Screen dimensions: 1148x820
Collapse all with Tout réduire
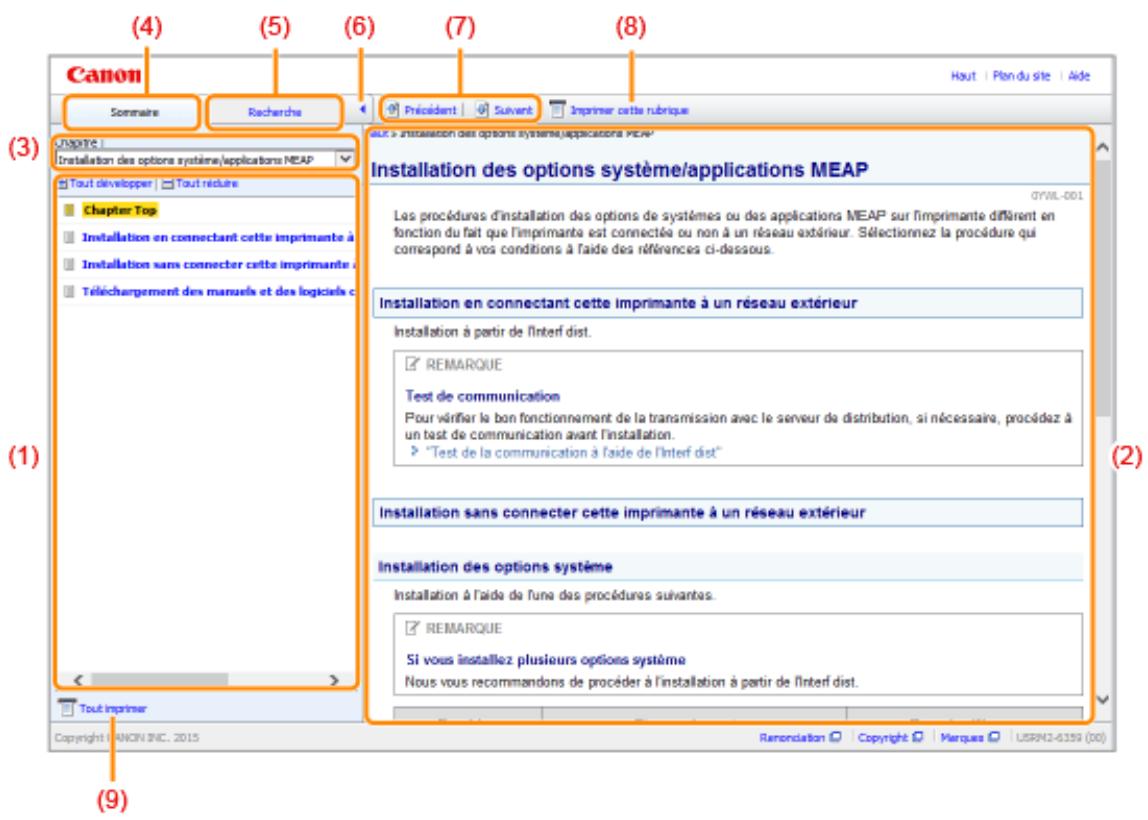pyautogui.click(x=207, y=183)
